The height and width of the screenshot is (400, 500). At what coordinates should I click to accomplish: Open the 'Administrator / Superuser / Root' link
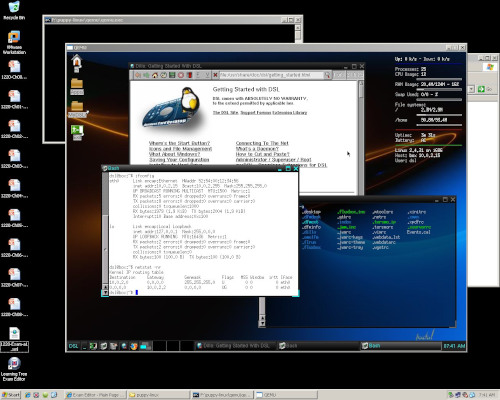(x=273, y=160)
